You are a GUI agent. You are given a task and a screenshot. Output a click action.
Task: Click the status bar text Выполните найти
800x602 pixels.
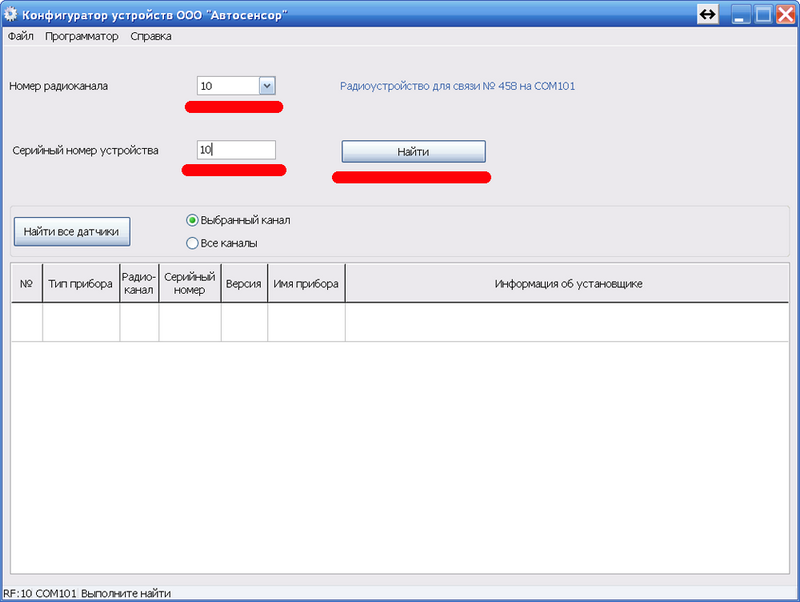pyautogui.click(x=126, y=593)
